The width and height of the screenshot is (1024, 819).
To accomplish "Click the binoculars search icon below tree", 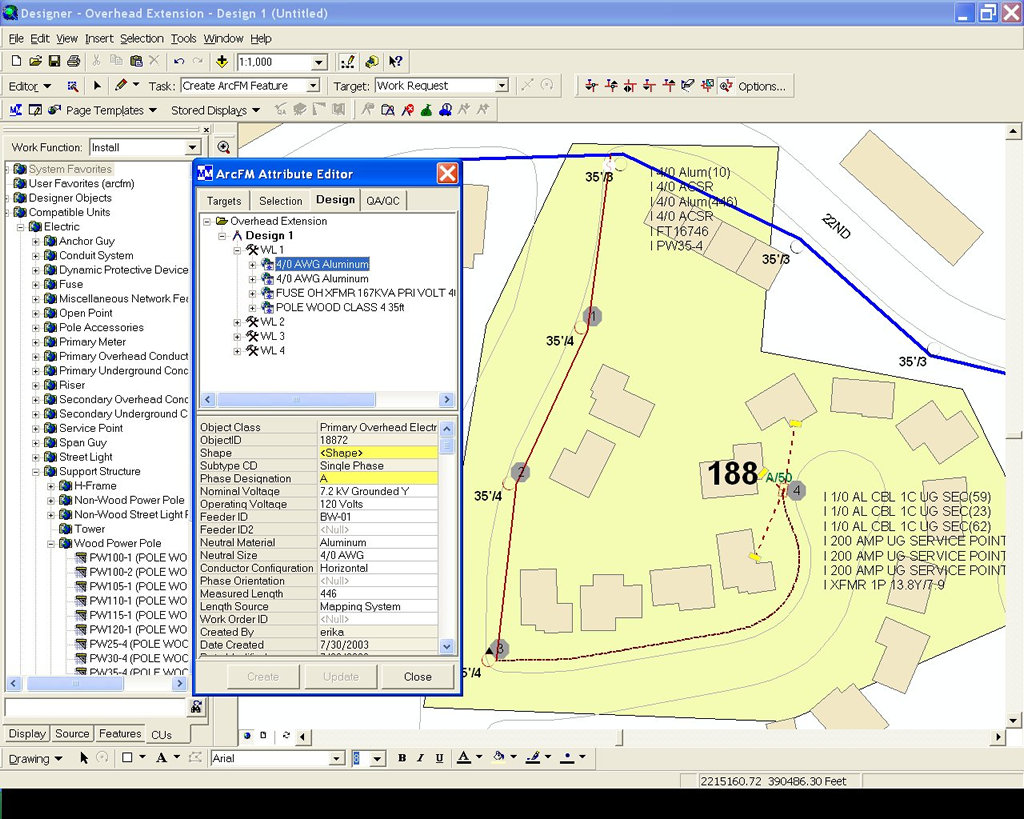I will click(196, 707).
